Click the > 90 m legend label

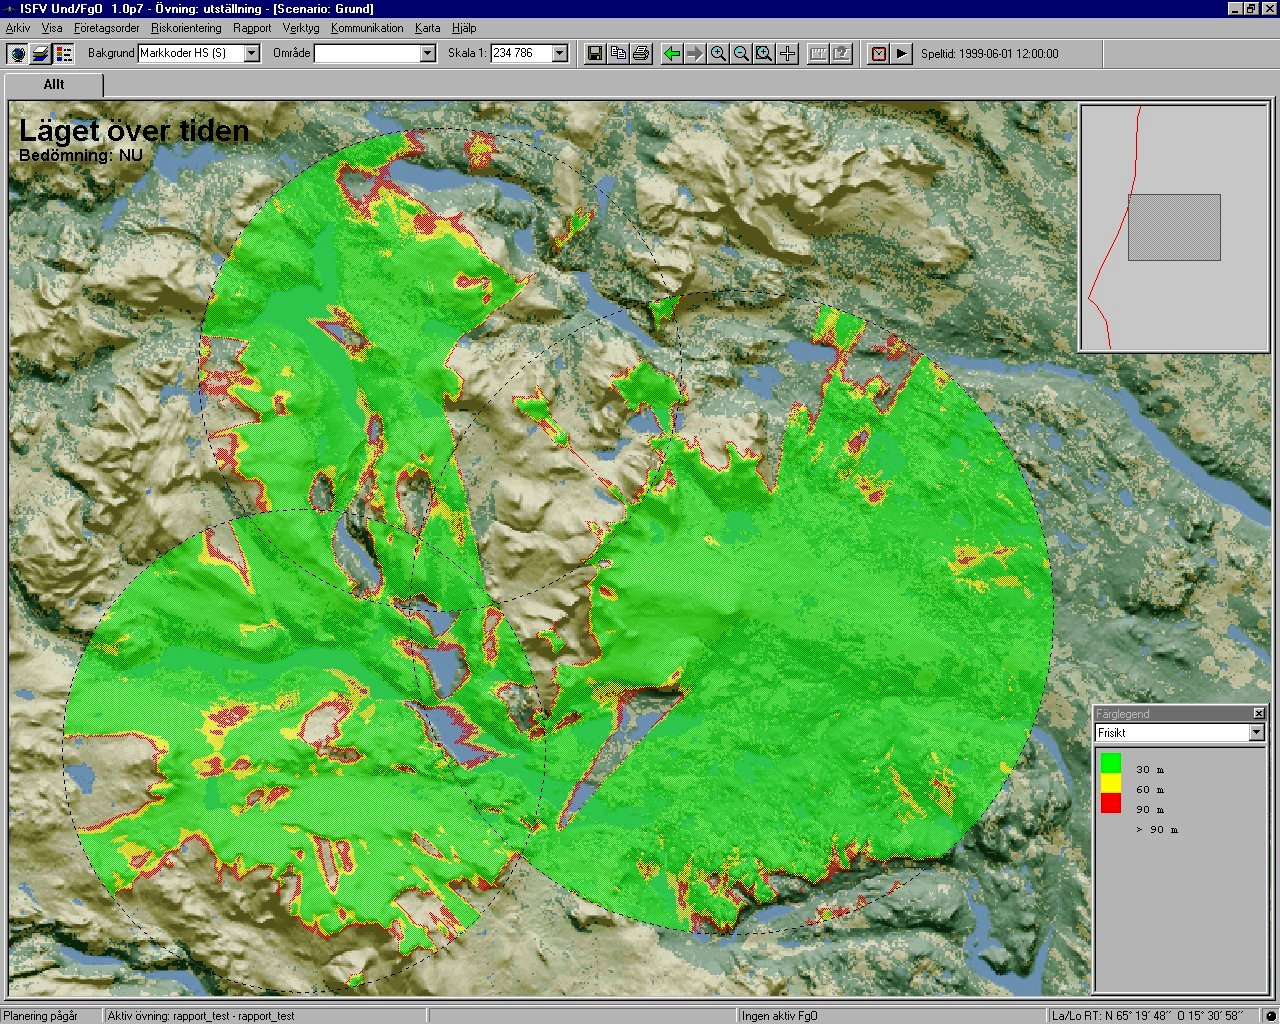[1157, 830]
